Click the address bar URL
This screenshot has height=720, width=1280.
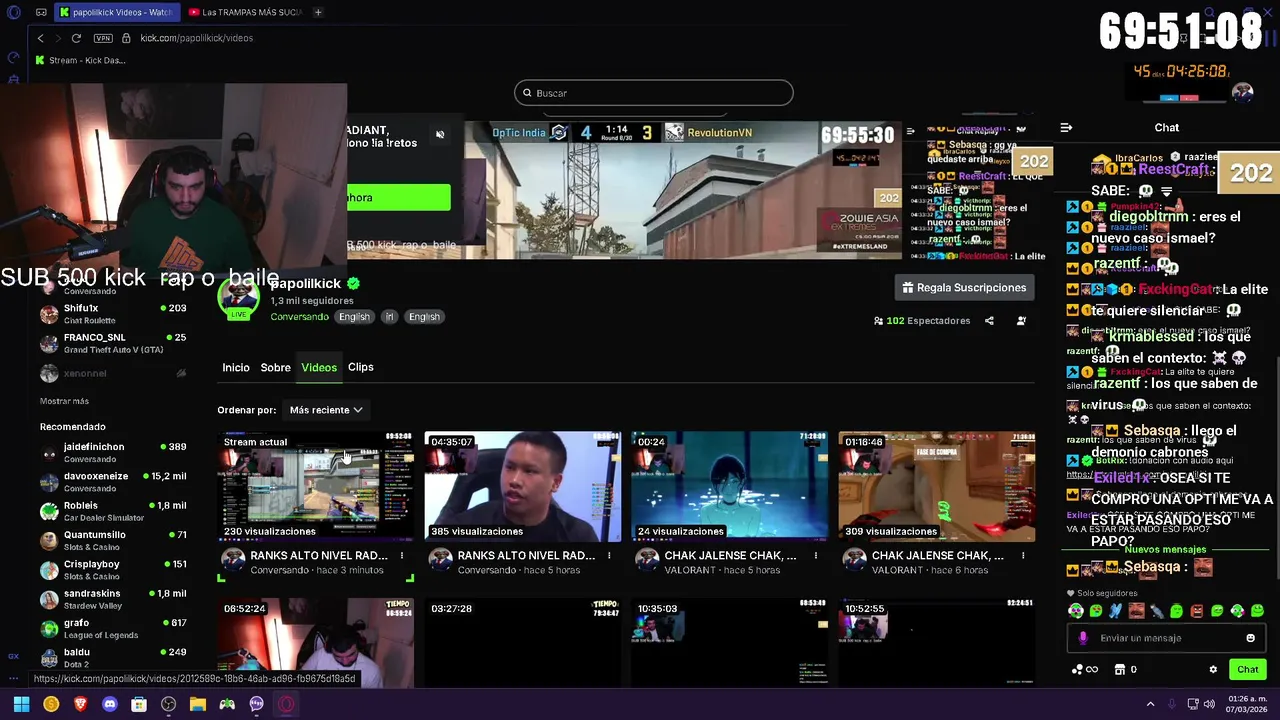pyautogui.click(x=196, y=38)
